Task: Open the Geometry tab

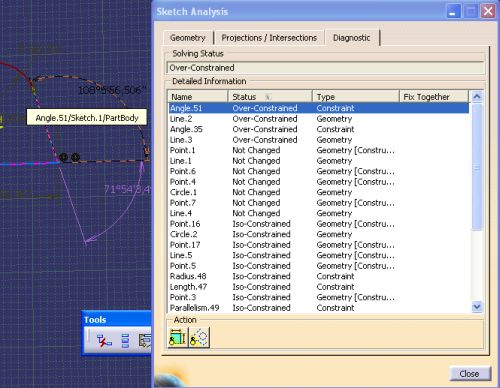Action: [188, 38]
